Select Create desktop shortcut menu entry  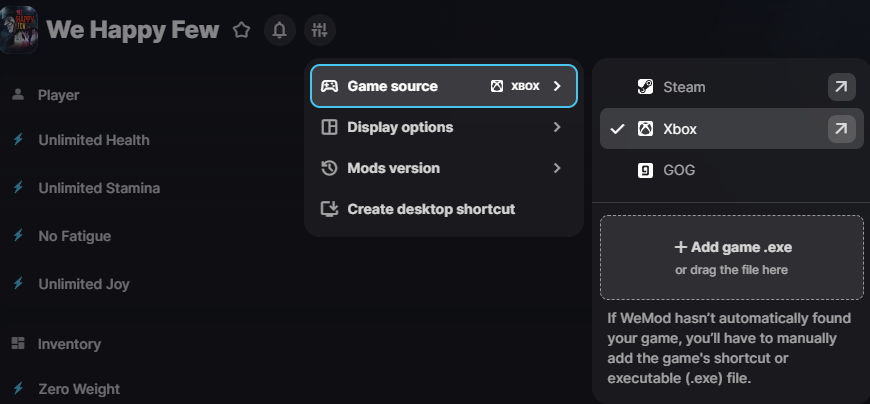click(430, 209)
